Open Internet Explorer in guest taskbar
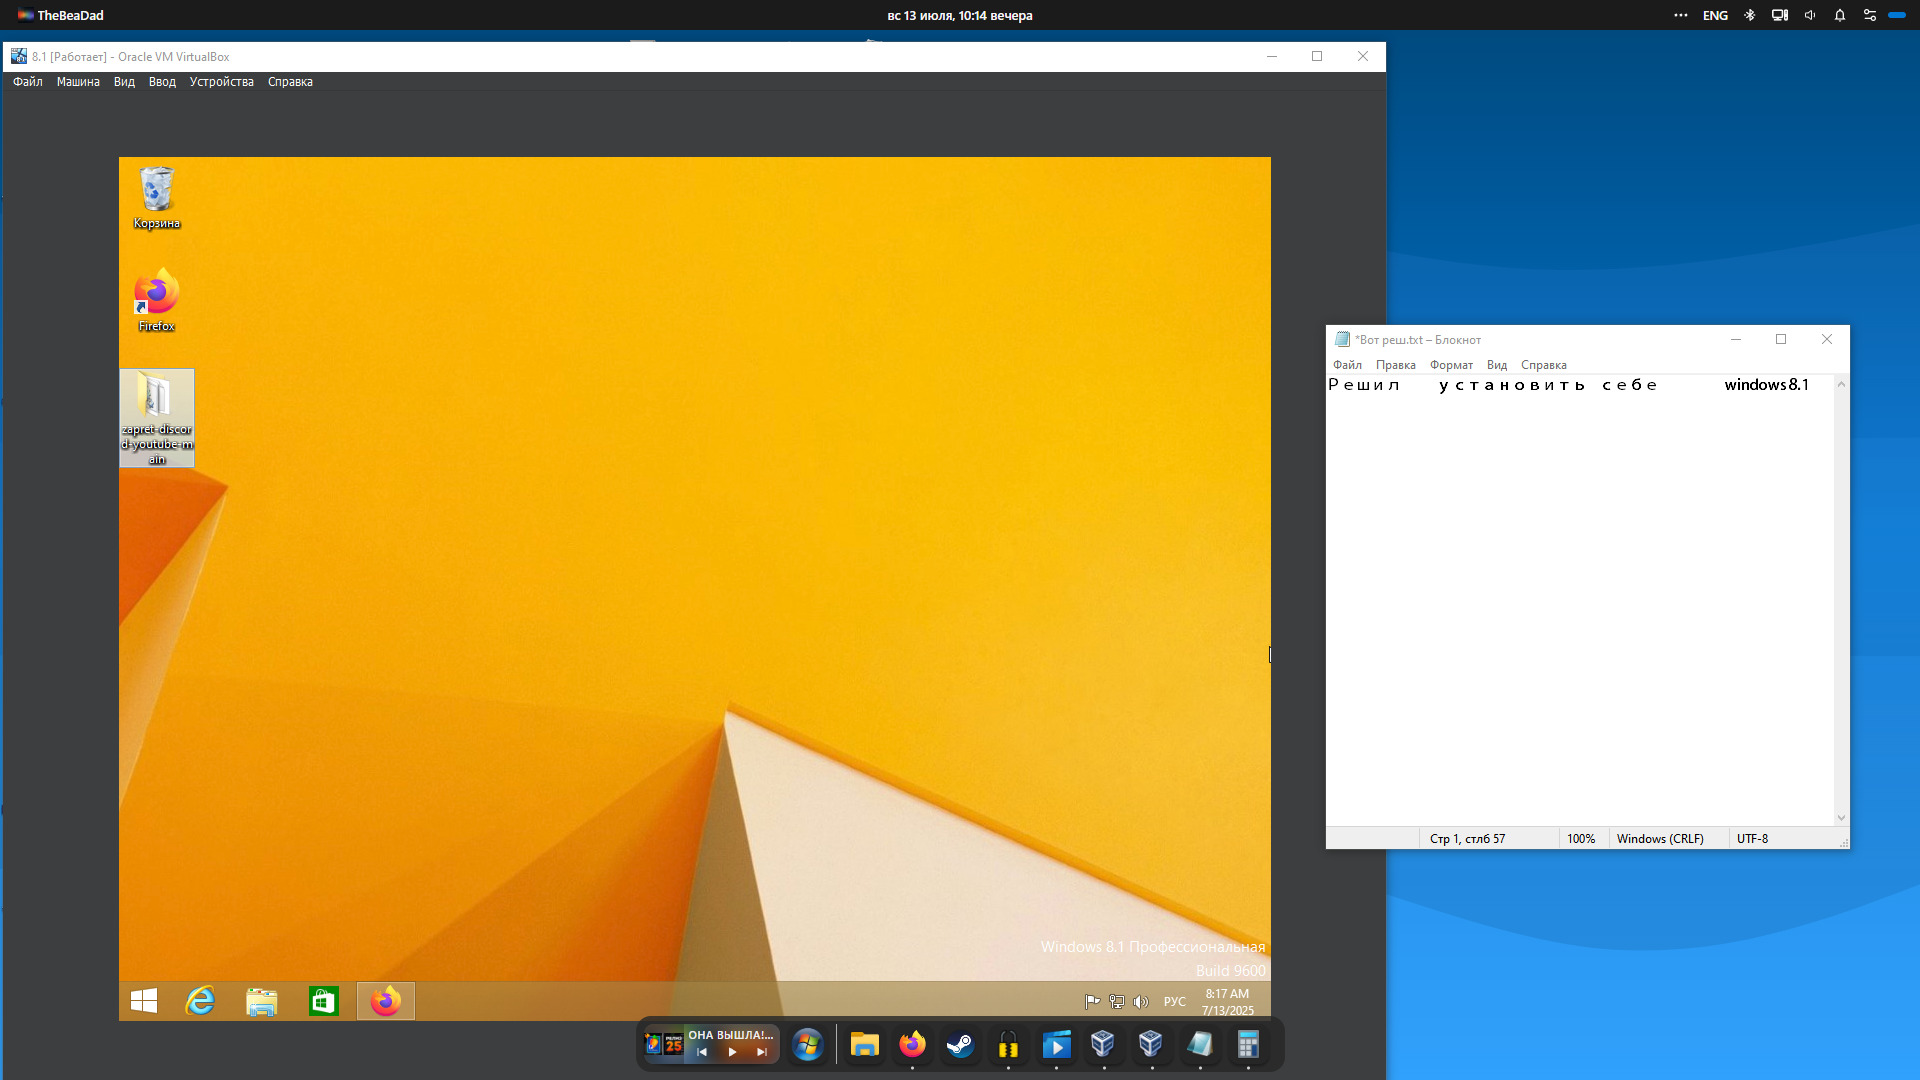Viewport: 1920px width, 1080px height. [x=201, y=1001]
